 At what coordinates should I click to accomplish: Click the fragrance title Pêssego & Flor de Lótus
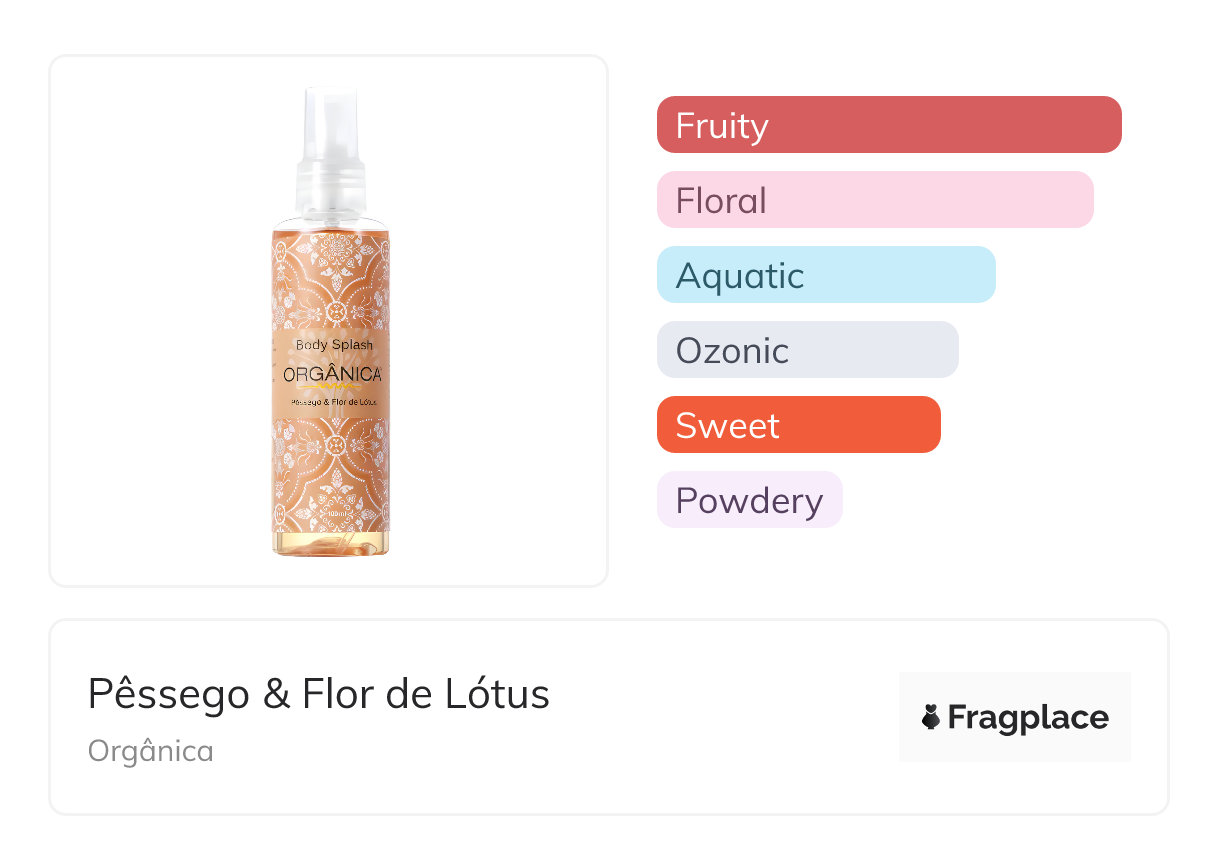click(x=319, y=694)
